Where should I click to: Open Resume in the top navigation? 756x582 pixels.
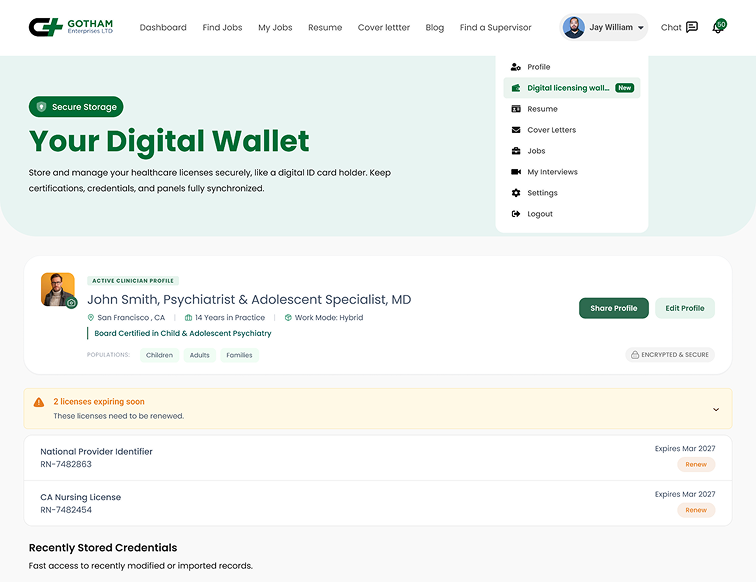[325, 27]
